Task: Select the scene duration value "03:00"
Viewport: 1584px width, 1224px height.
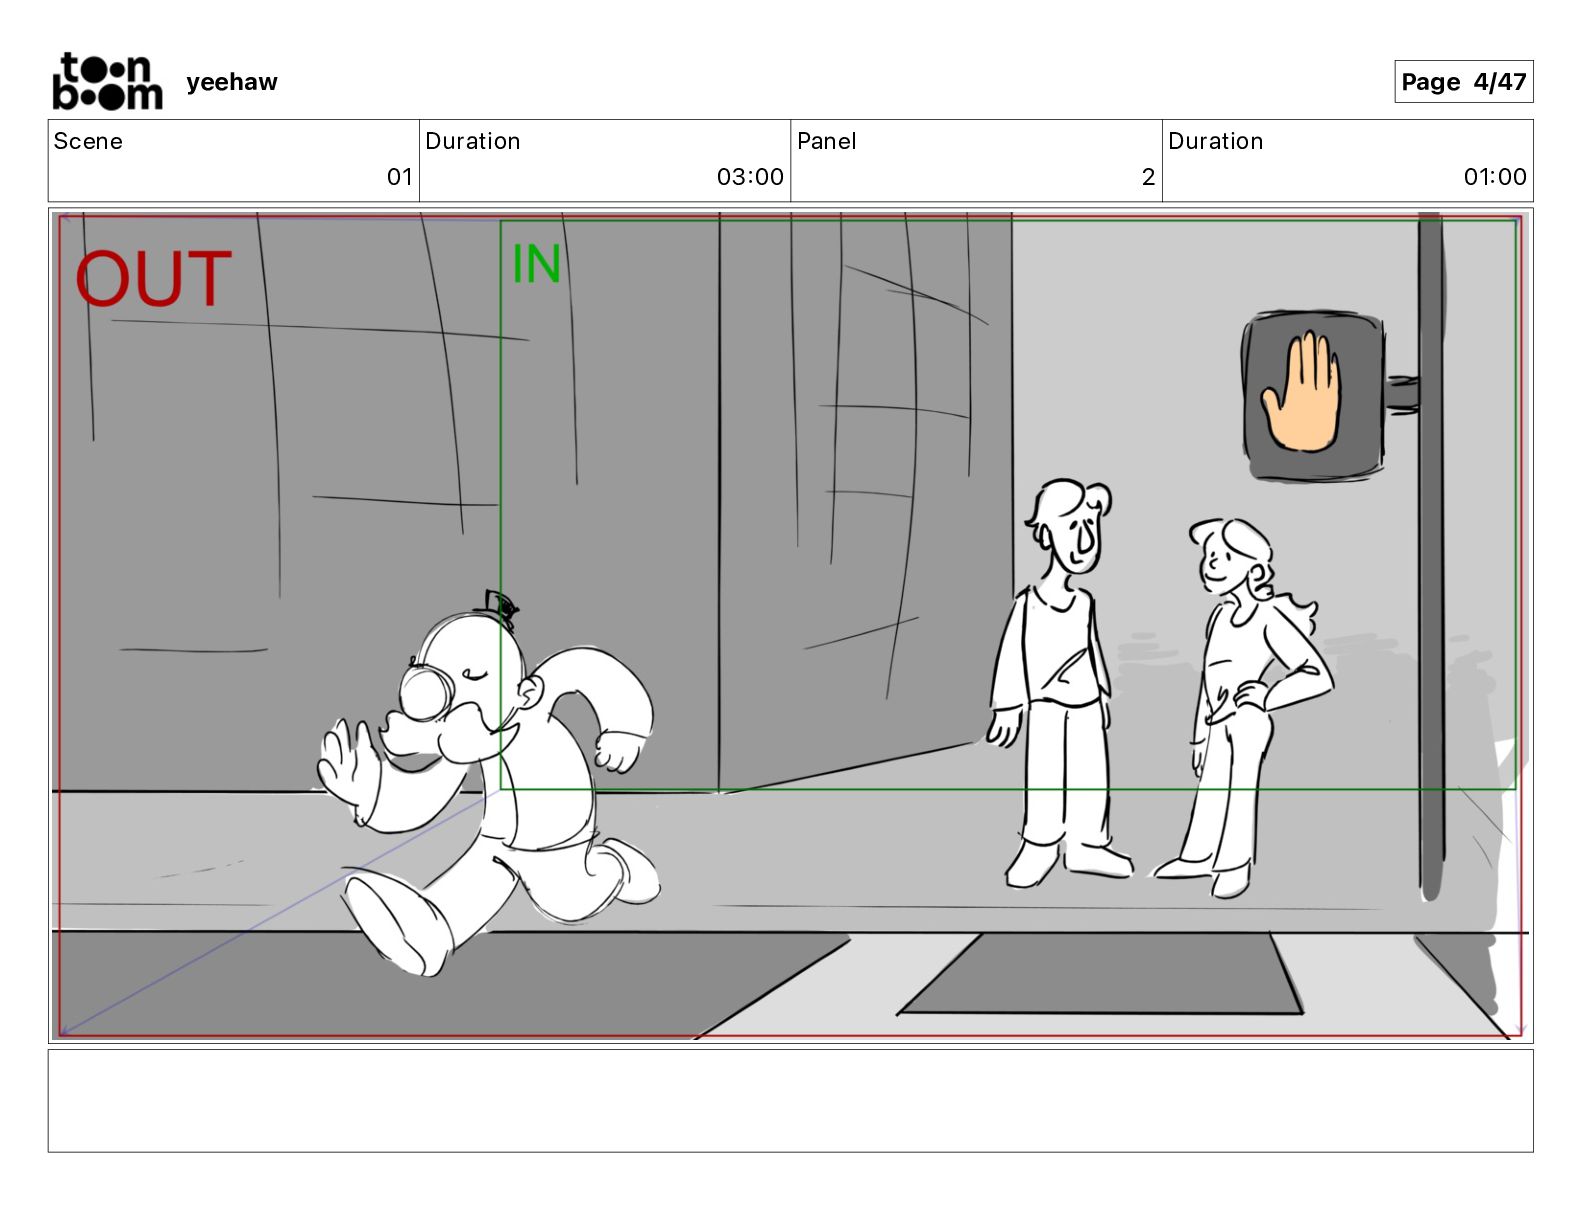Action: tap(750, 177)
